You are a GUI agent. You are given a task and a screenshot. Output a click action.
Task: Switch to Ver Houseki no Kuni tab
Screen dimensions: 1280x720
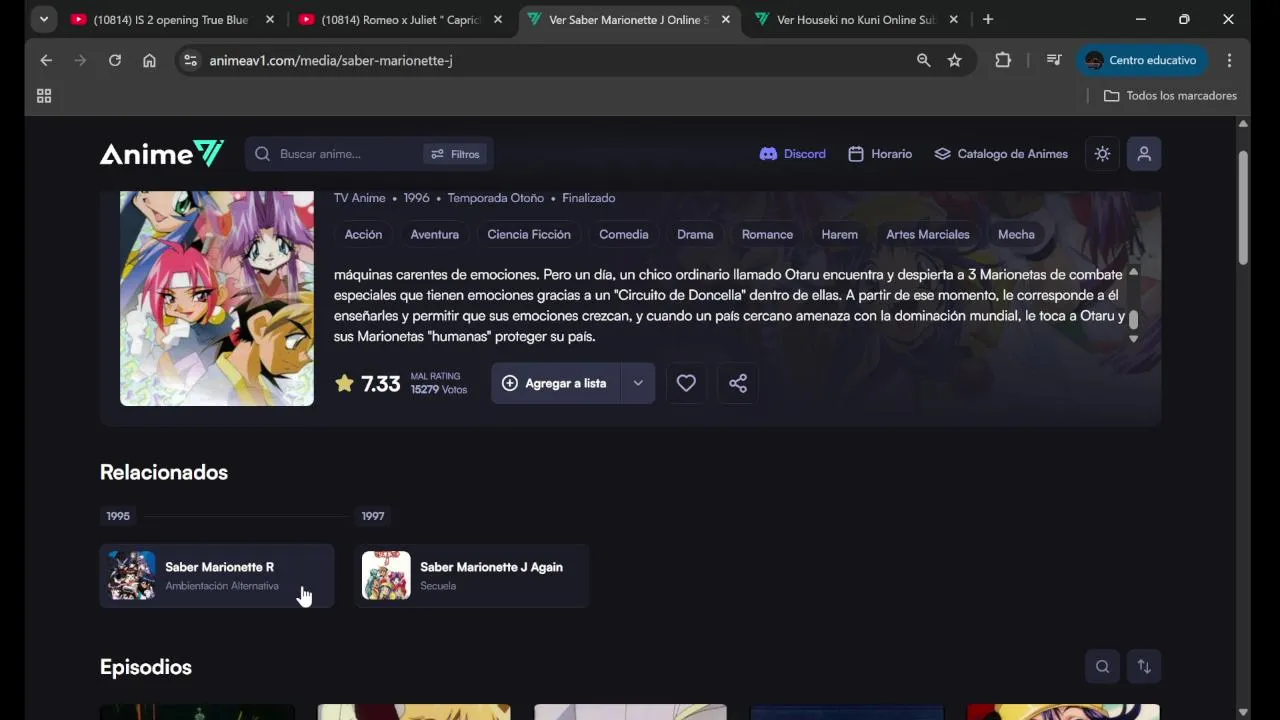click(856, 20)
